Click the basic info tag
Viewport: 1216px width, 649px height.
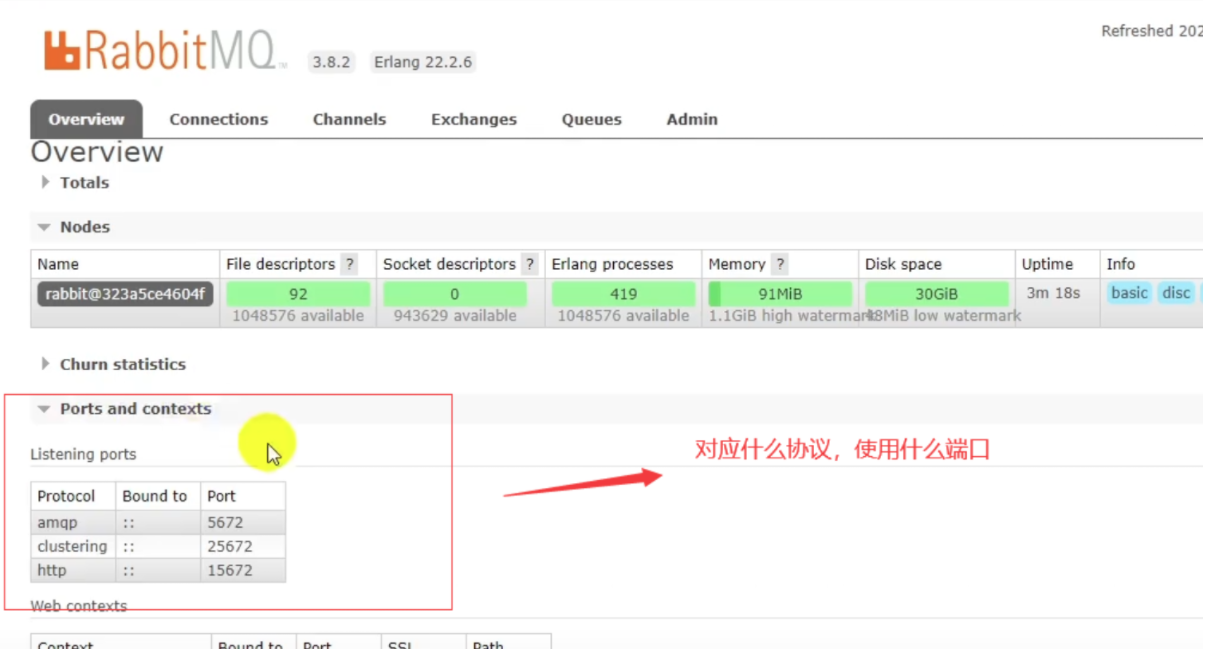tap(1129, 293)
